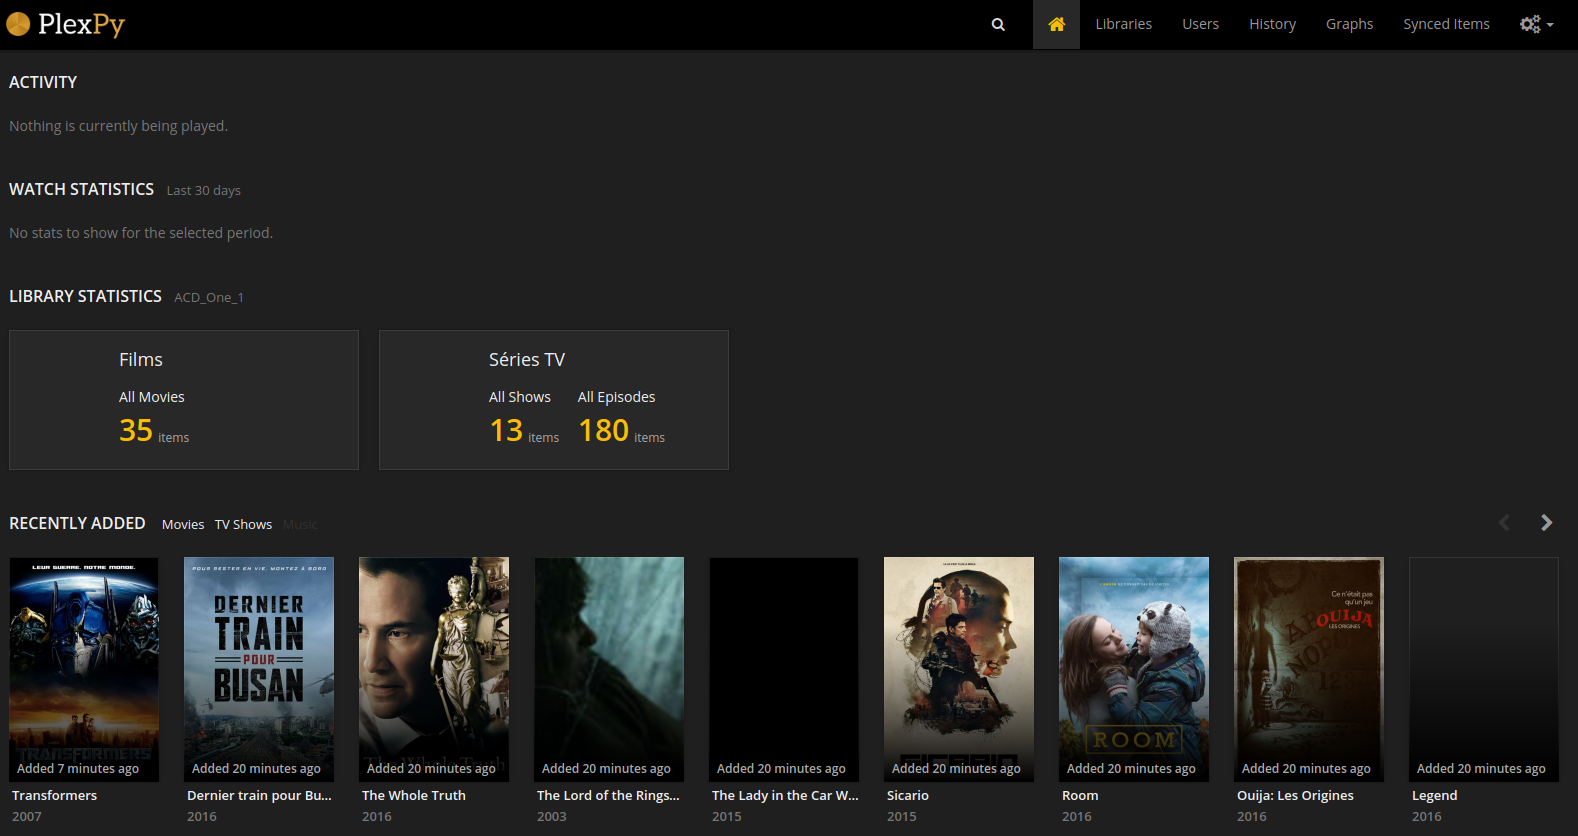Show previous recently added items arrow
Viewport: 1578px width, 836px height.
1504,522
